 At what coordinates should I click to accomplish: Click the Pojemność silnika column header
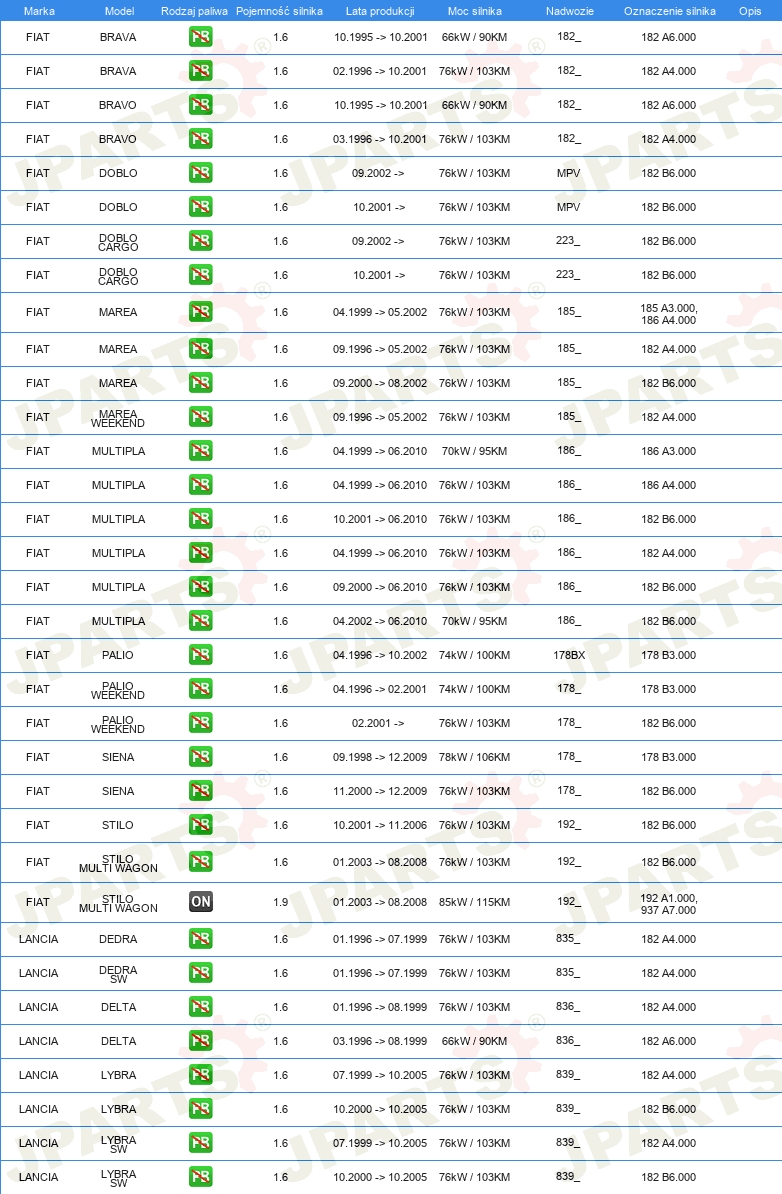coord(279,11)
